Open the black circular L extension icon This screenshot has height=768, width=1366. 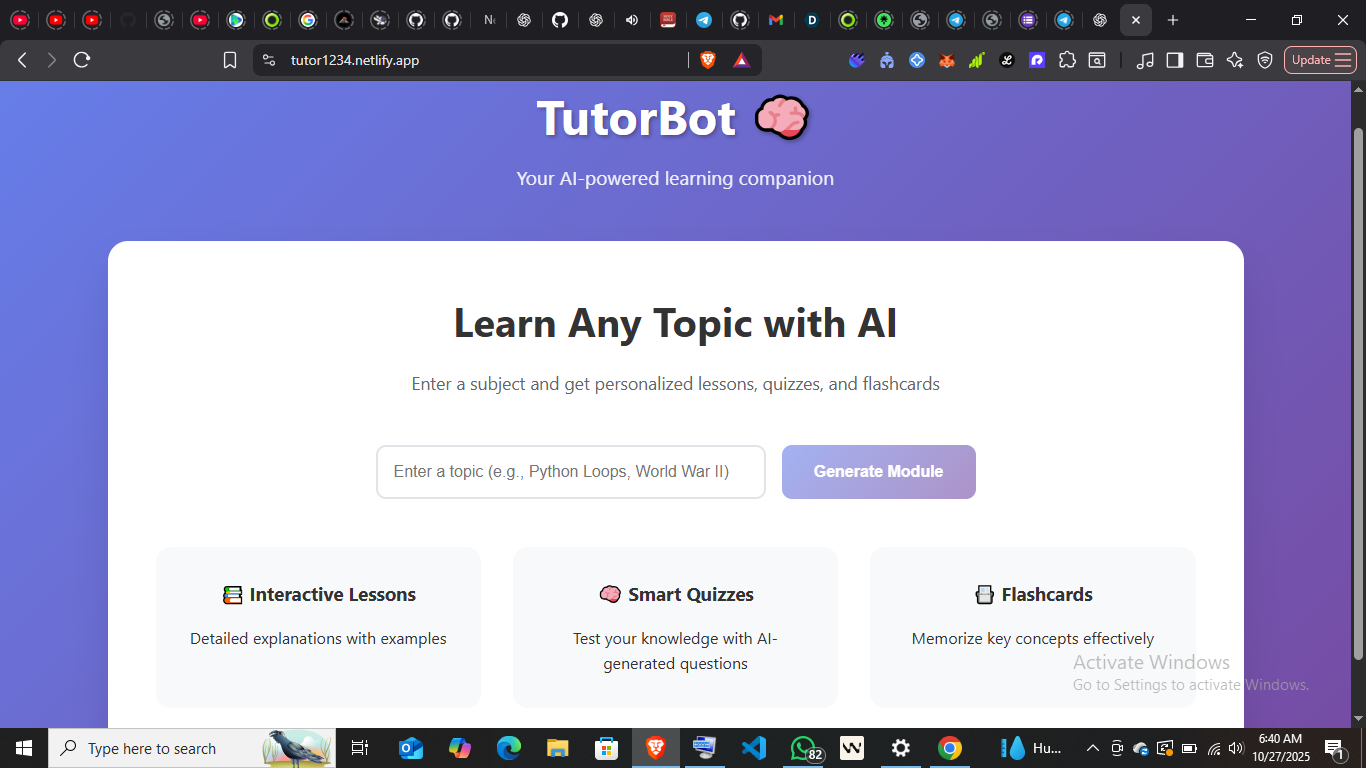click(1007, 60)
